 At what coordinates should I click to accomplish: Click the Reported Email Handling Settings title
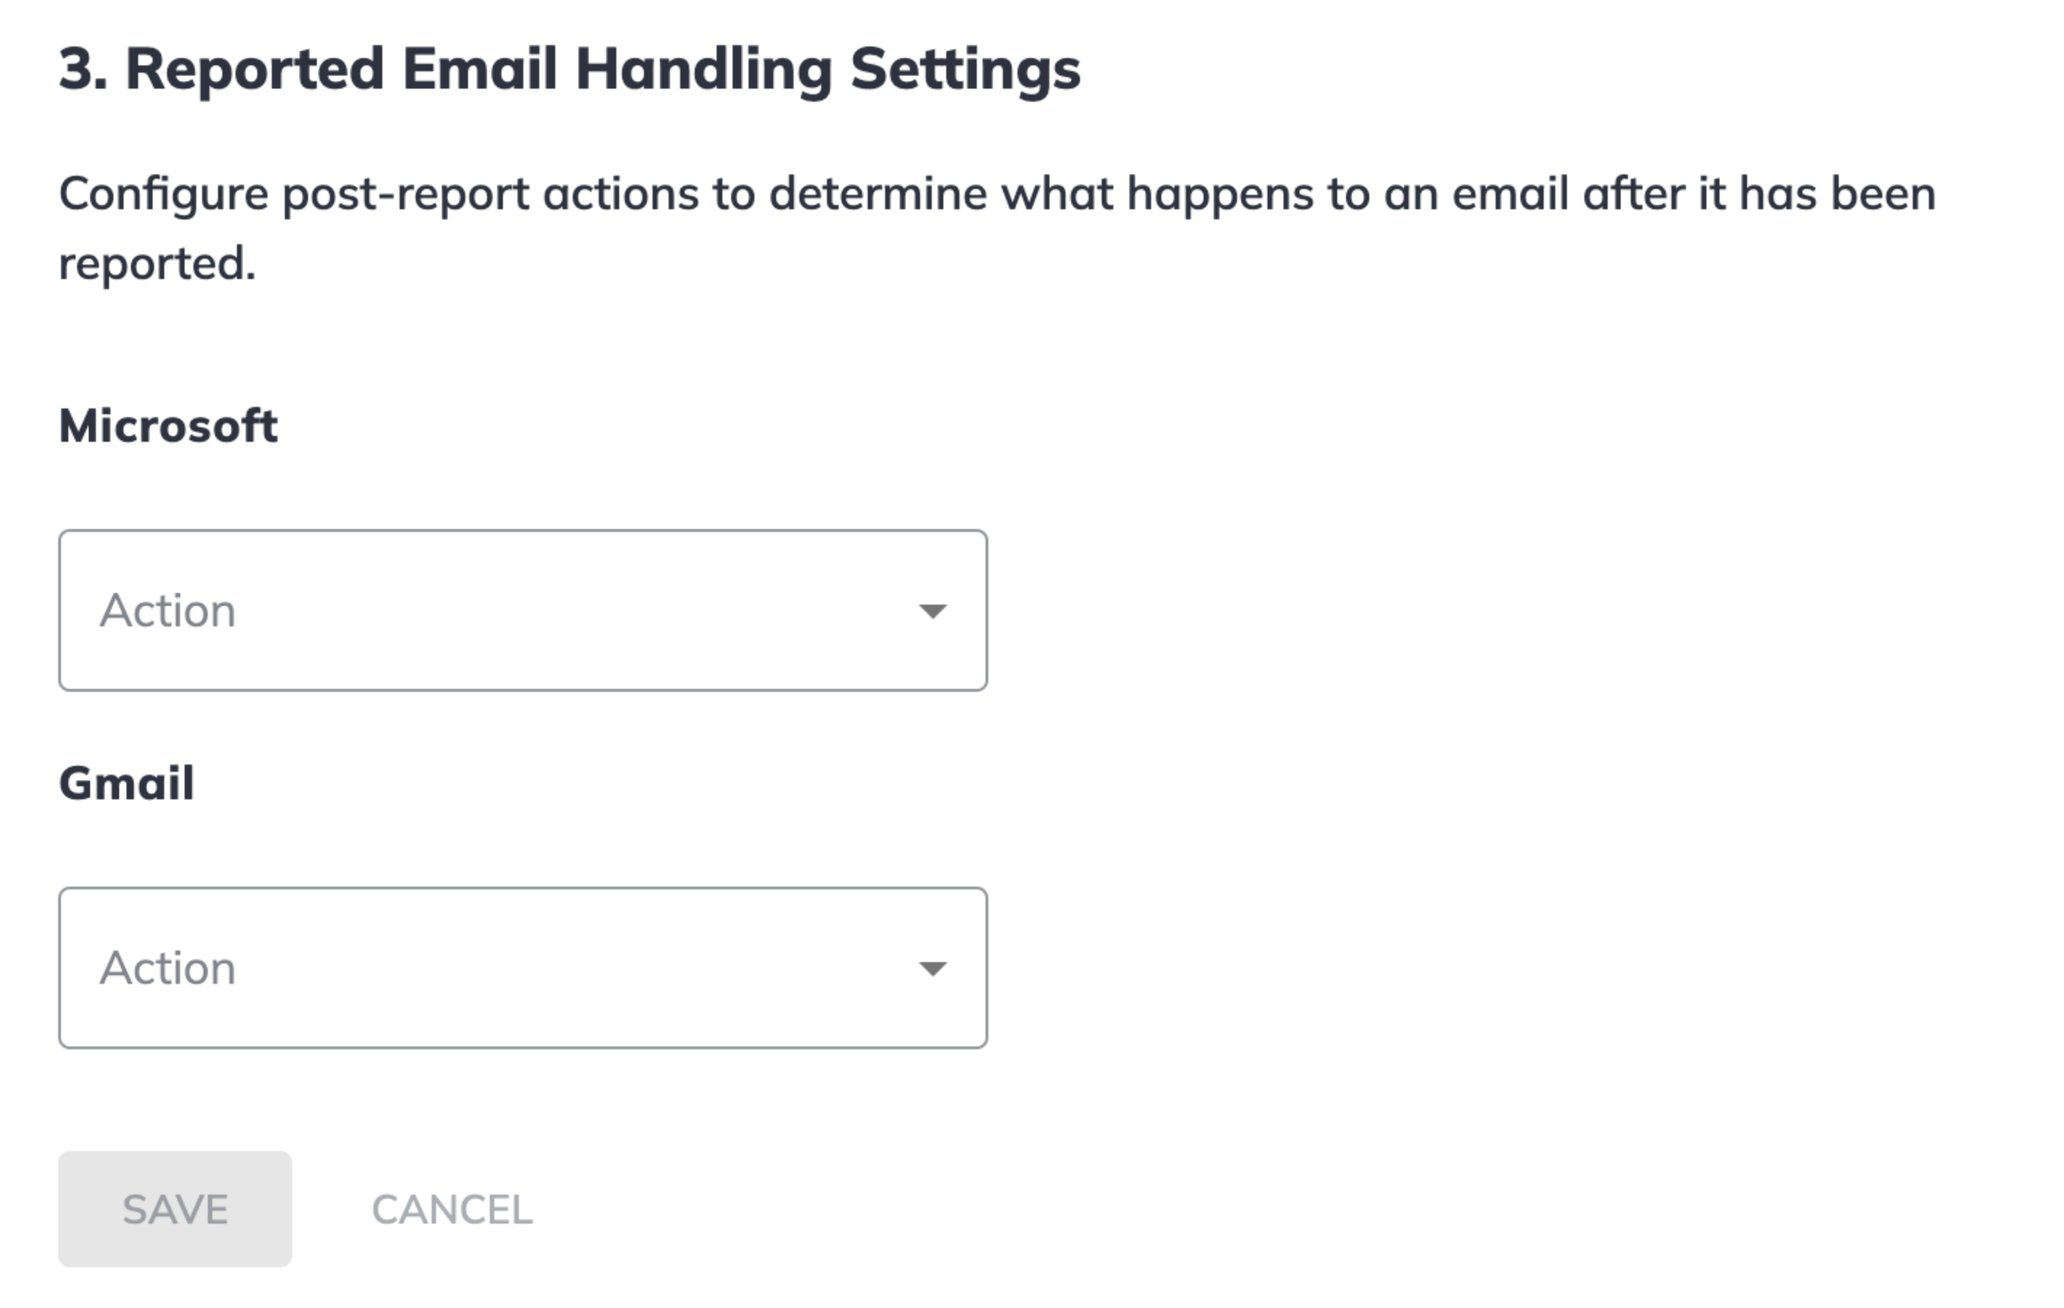(570, 68)
